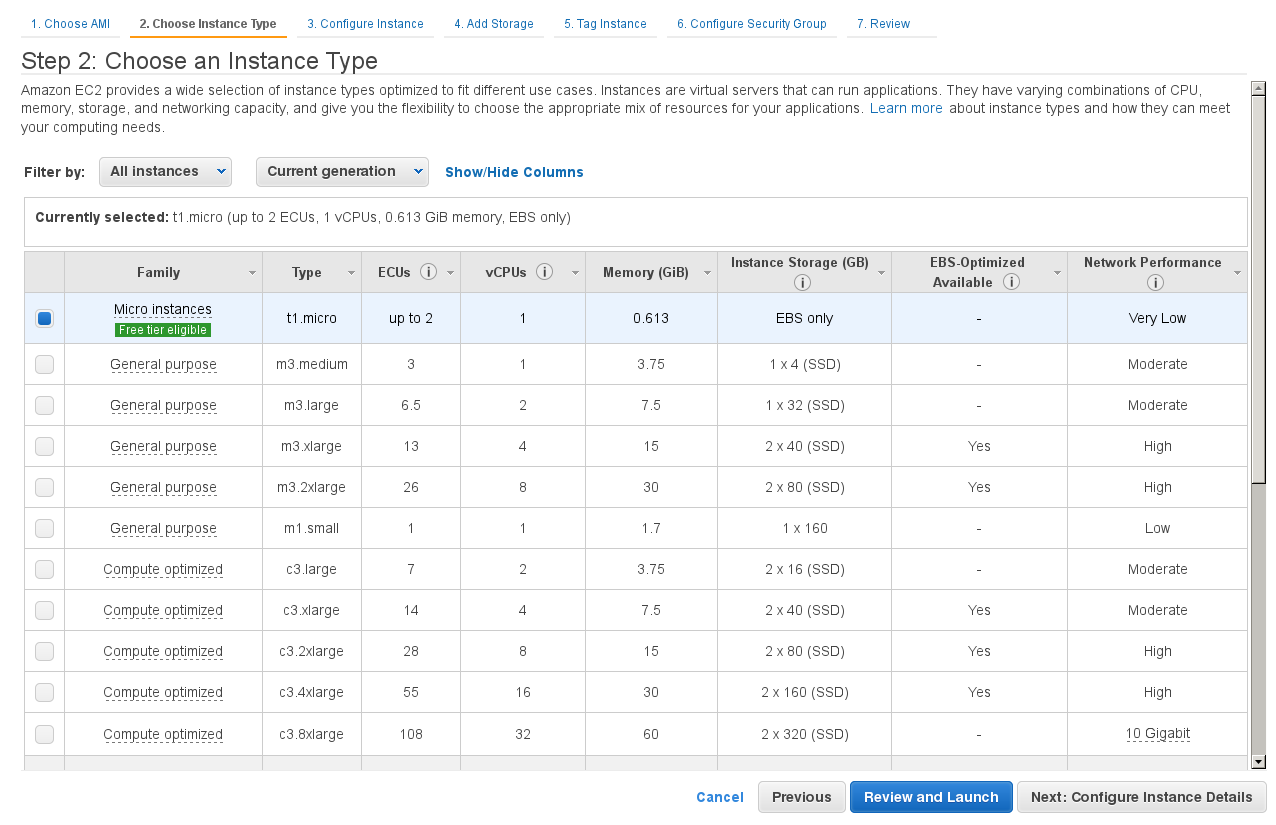Click info icon under Network Performance header
Viewport: 1276px width, 825px height.
(x=1155, y=283)
